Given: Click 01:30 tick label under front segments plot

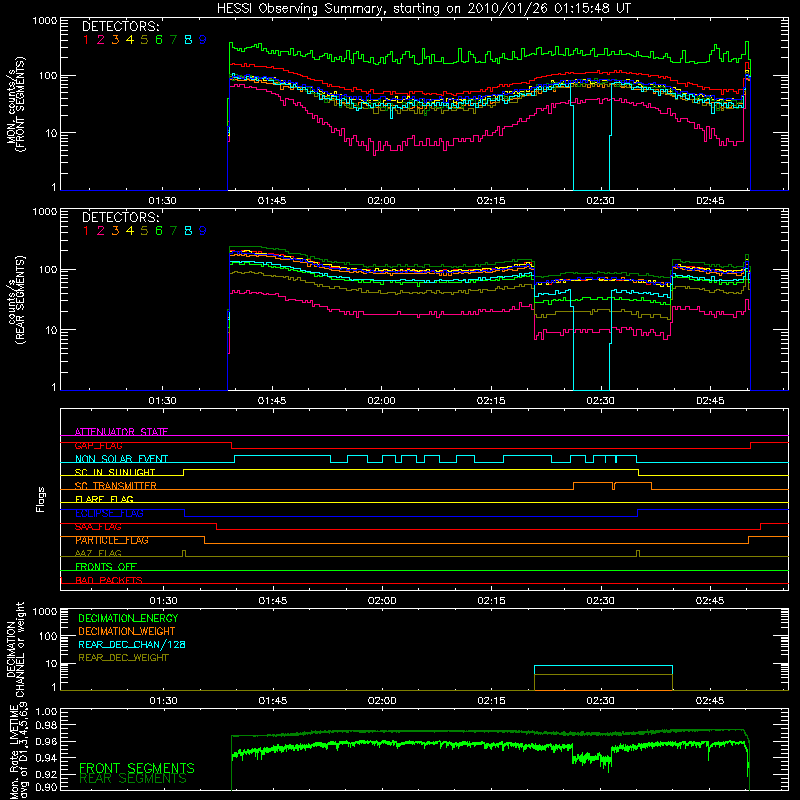Looking at the screenshot, I should point(162,201).
